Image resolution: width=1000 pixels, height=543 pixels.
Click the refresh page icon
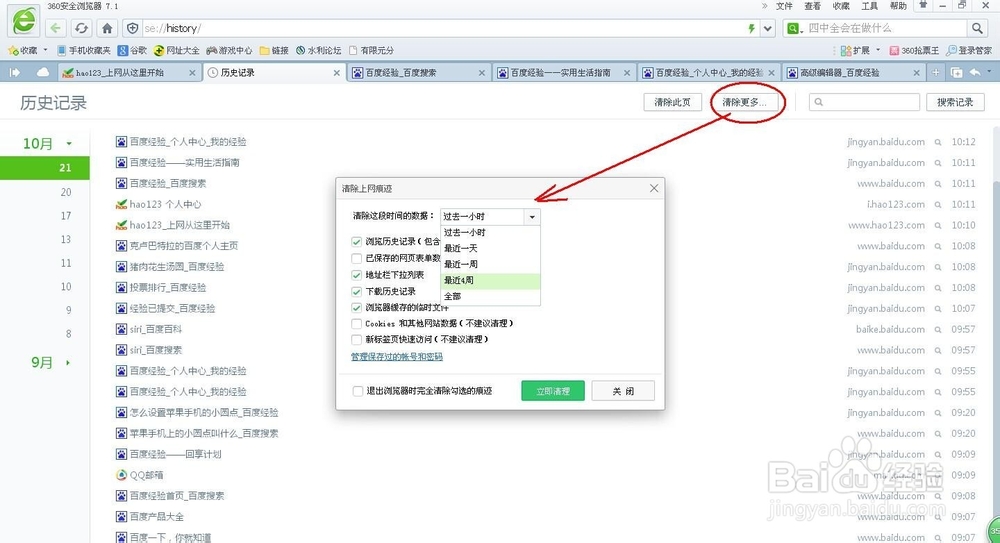tap(81, 28)
